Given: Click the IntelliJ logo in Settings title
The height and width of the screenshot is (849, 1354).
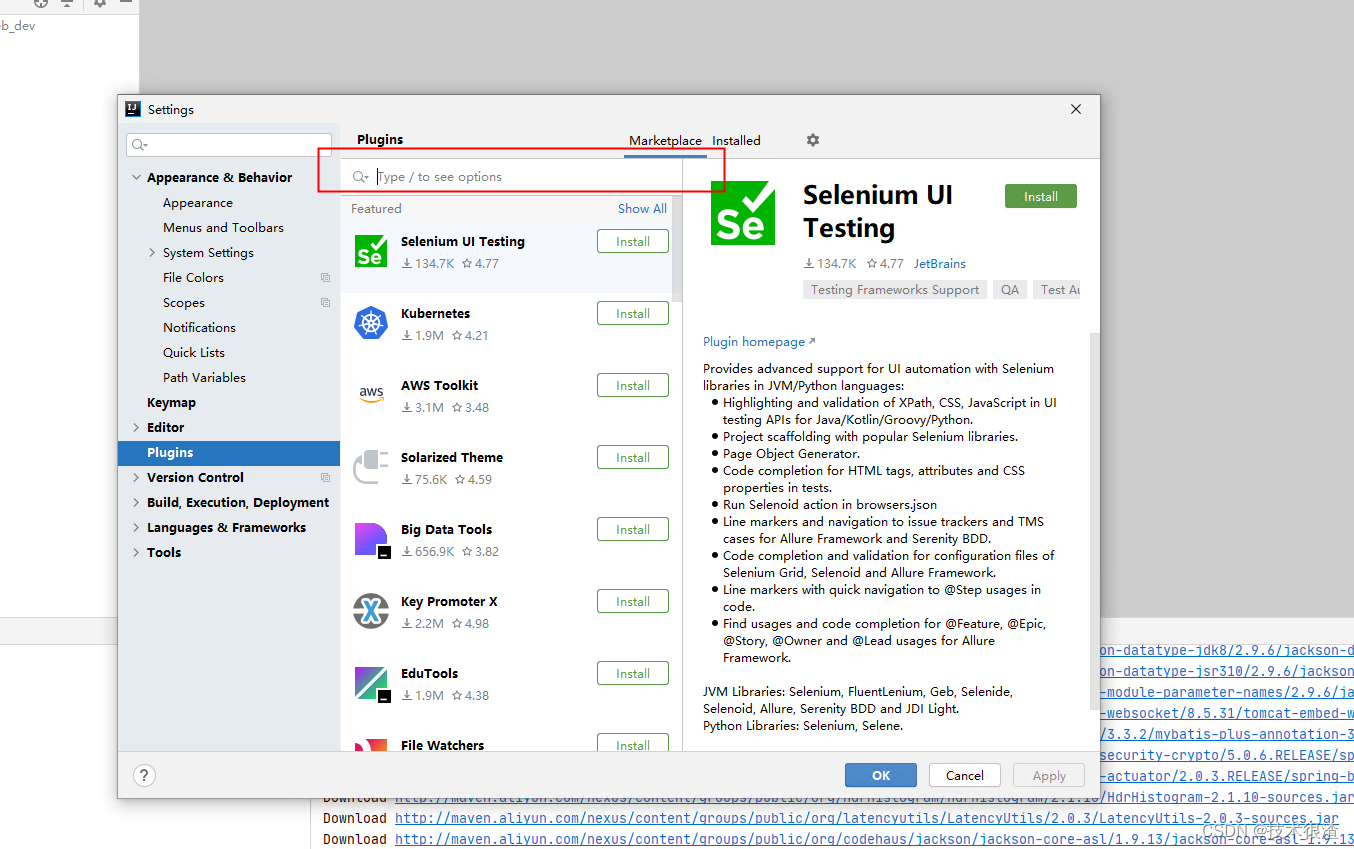Looking at the screenshot, I should click(x=132, y=109).
